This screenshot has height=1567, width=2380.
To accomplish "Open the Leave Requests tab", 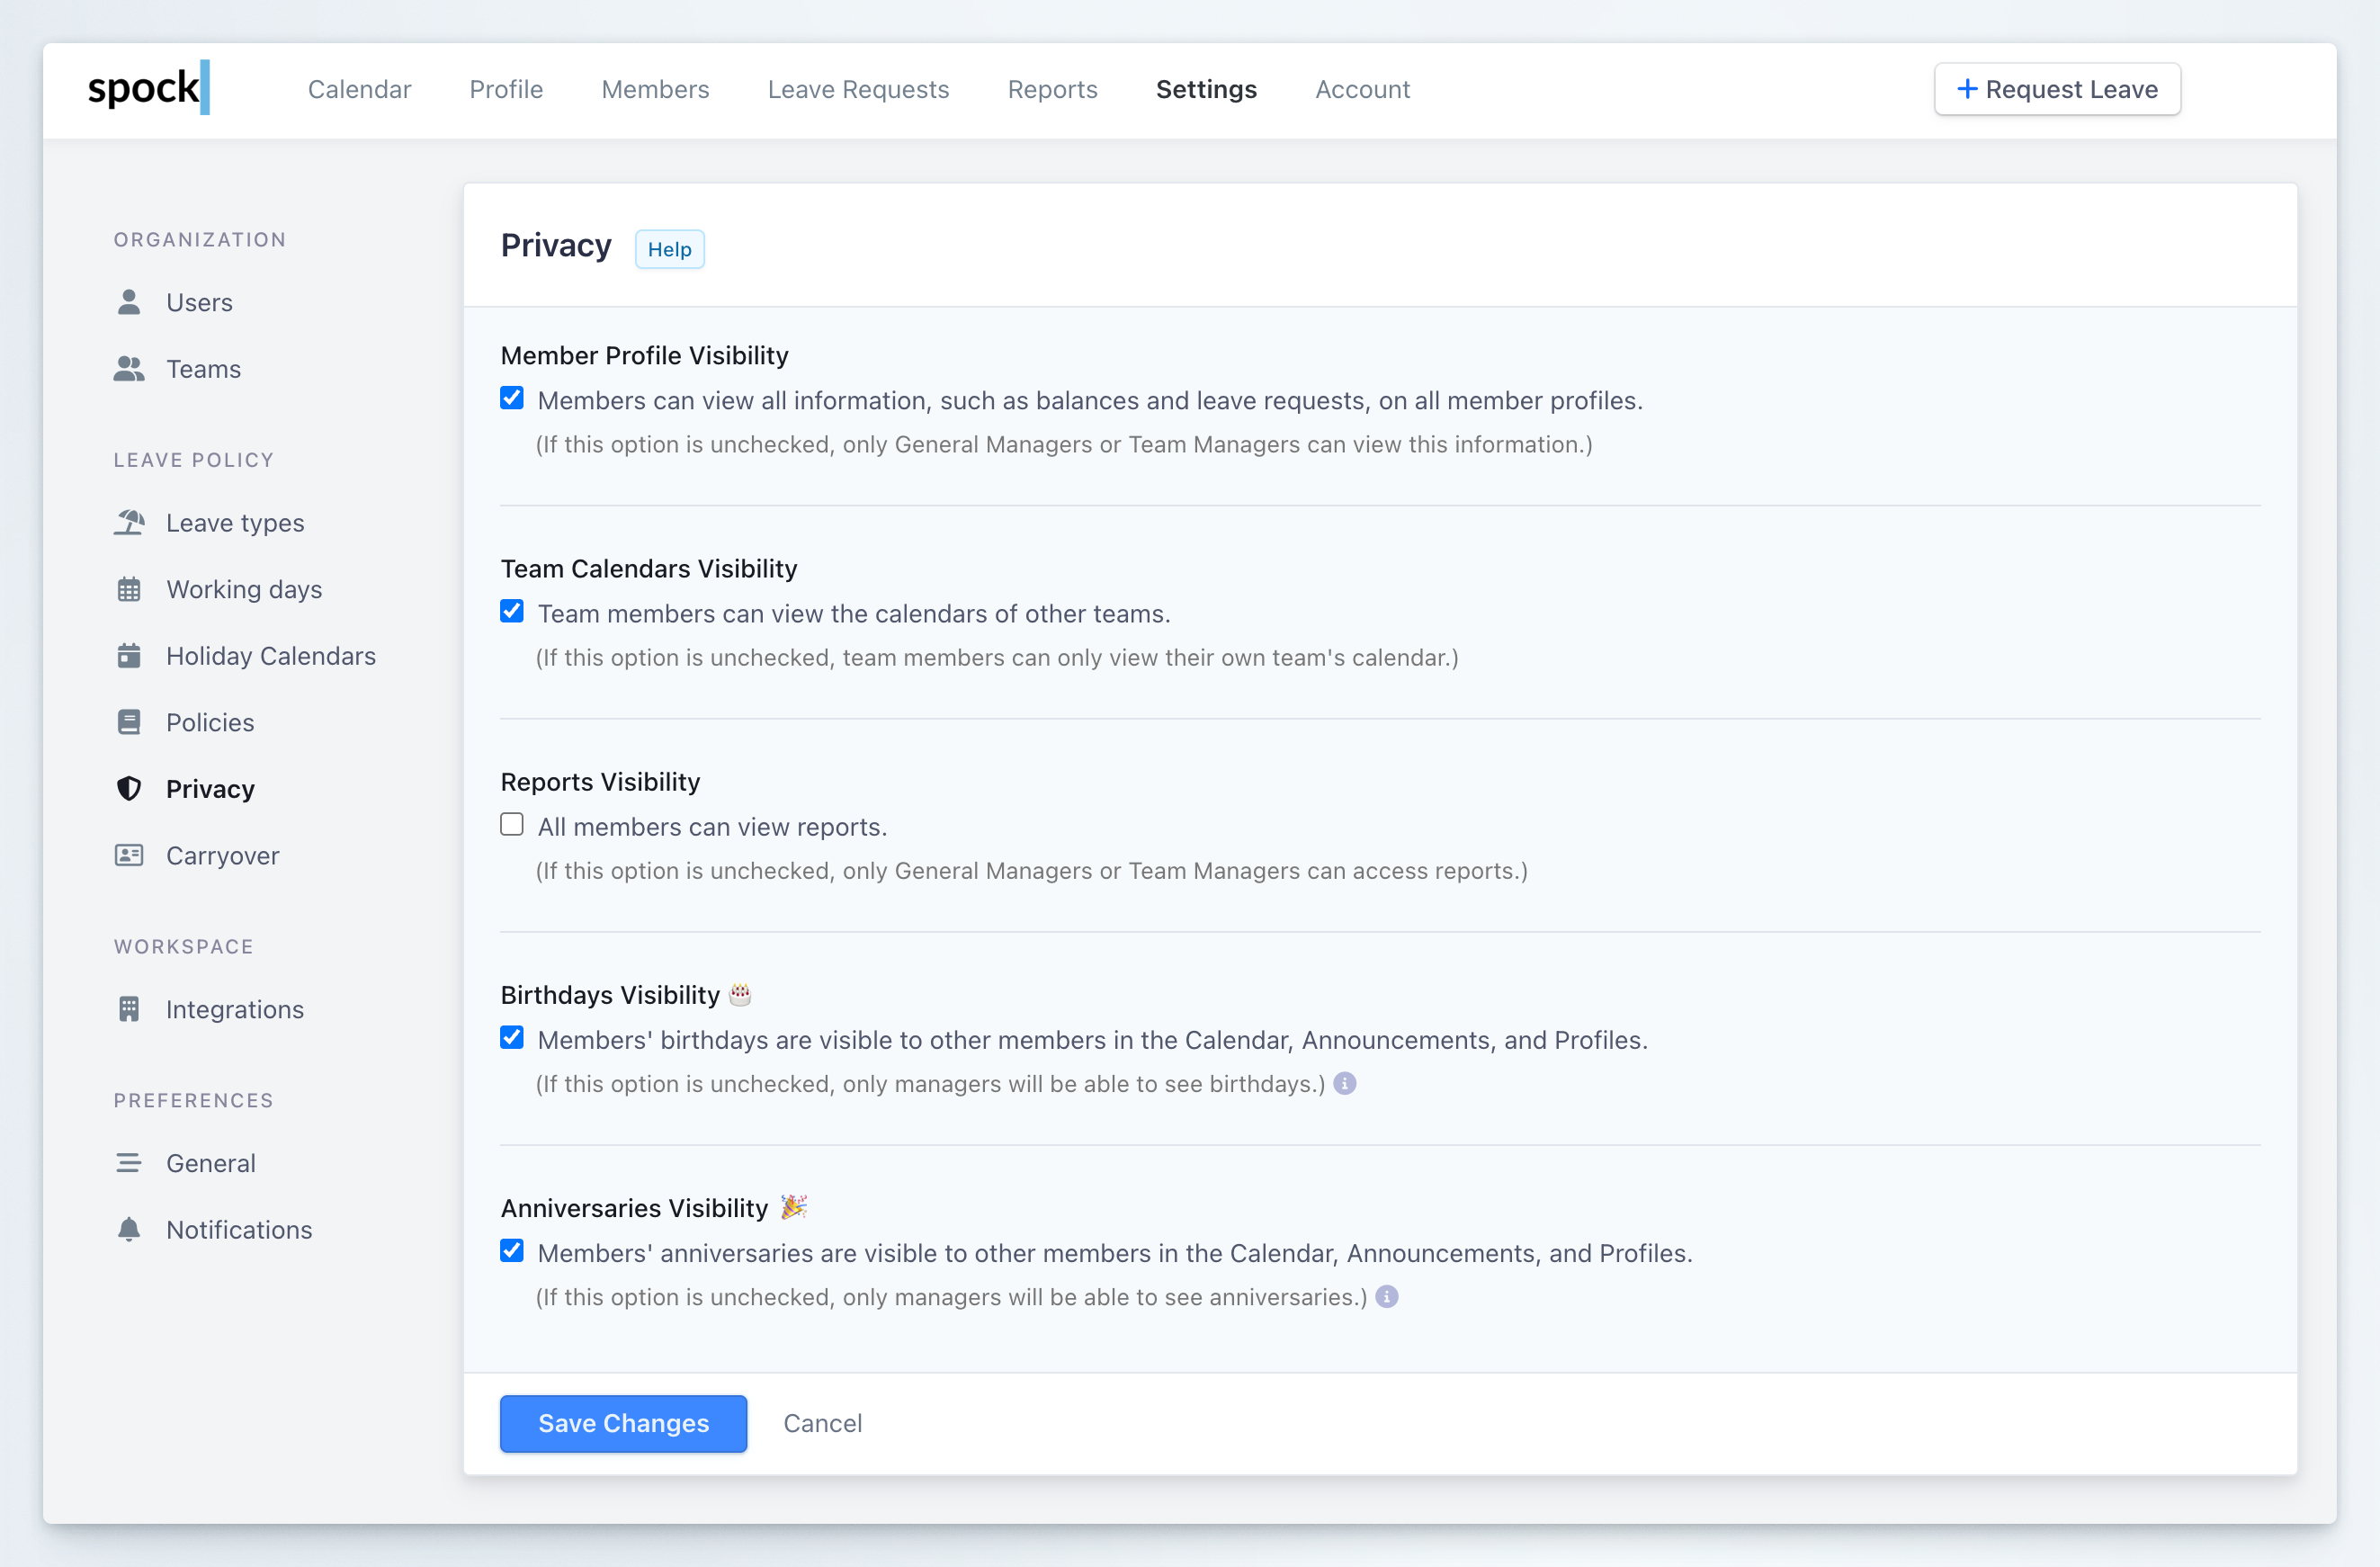I will pyautogui.click(x=858, y=89).
